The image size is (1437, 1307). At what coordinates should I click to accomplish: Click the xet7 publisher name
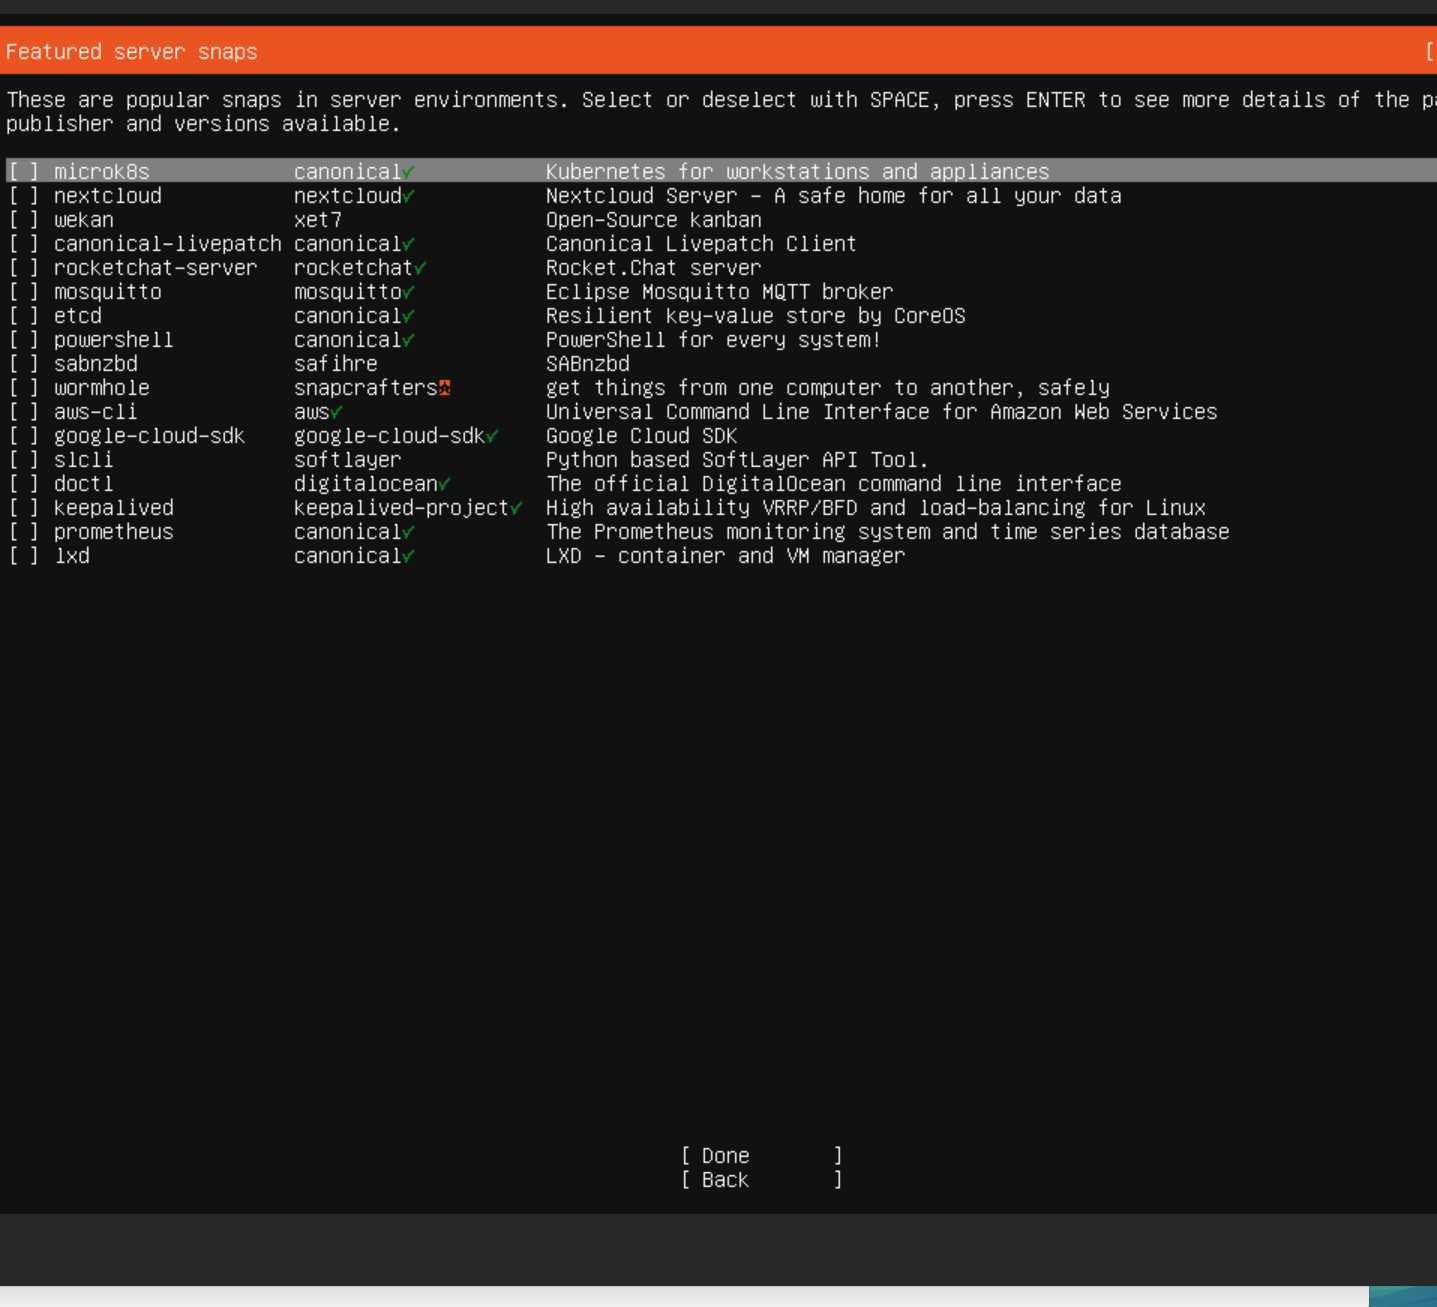[x=318, y=220]
